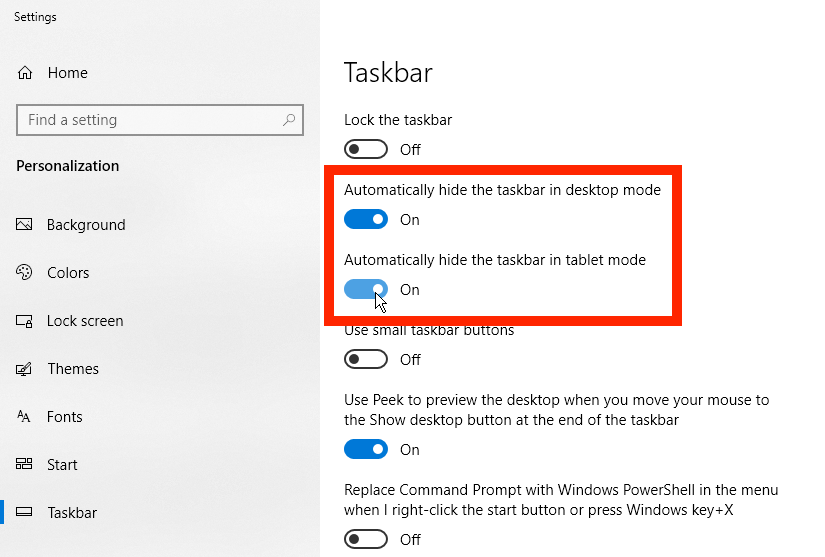Open the Colors settings page
This screenshot has height=557, width=825.
pyautogui.click(x=68, y=272)
